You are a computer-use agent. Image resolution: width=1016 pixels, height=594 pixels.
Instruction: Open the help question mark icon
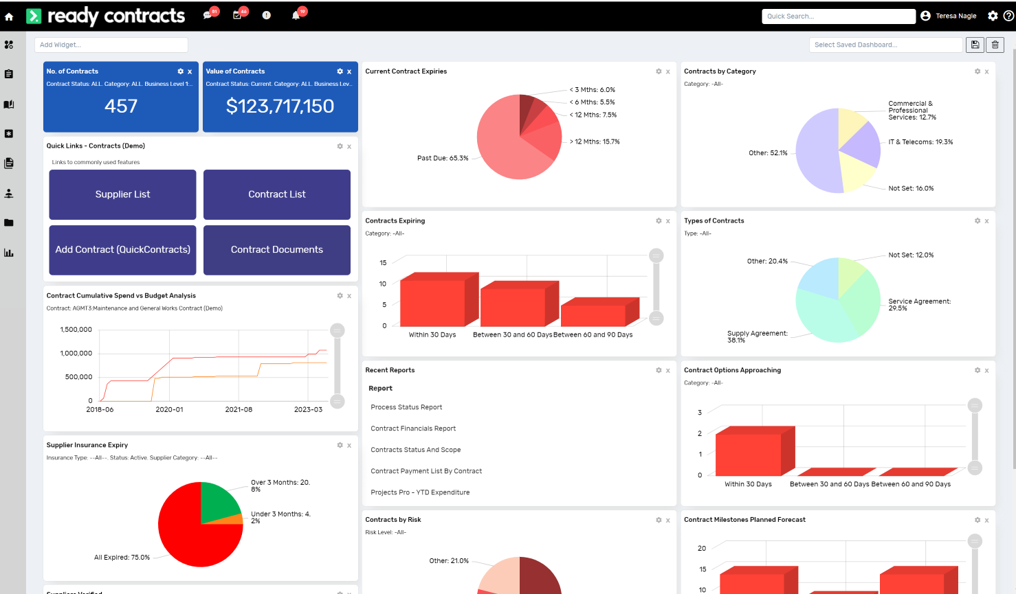pos(1008,16)
